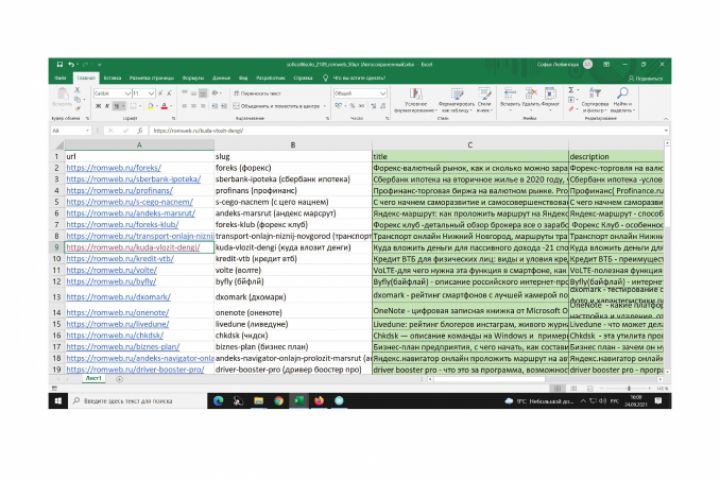Switch to the Вставка tab

click(x=112, y=78)
